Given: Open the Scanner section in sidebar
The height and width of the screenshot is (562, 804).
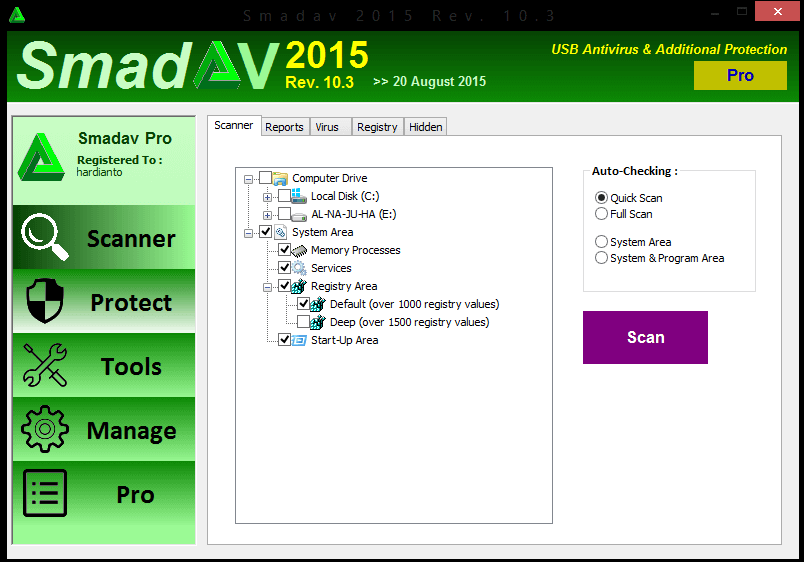Looking at the screenshot, I should click(104, 237).
